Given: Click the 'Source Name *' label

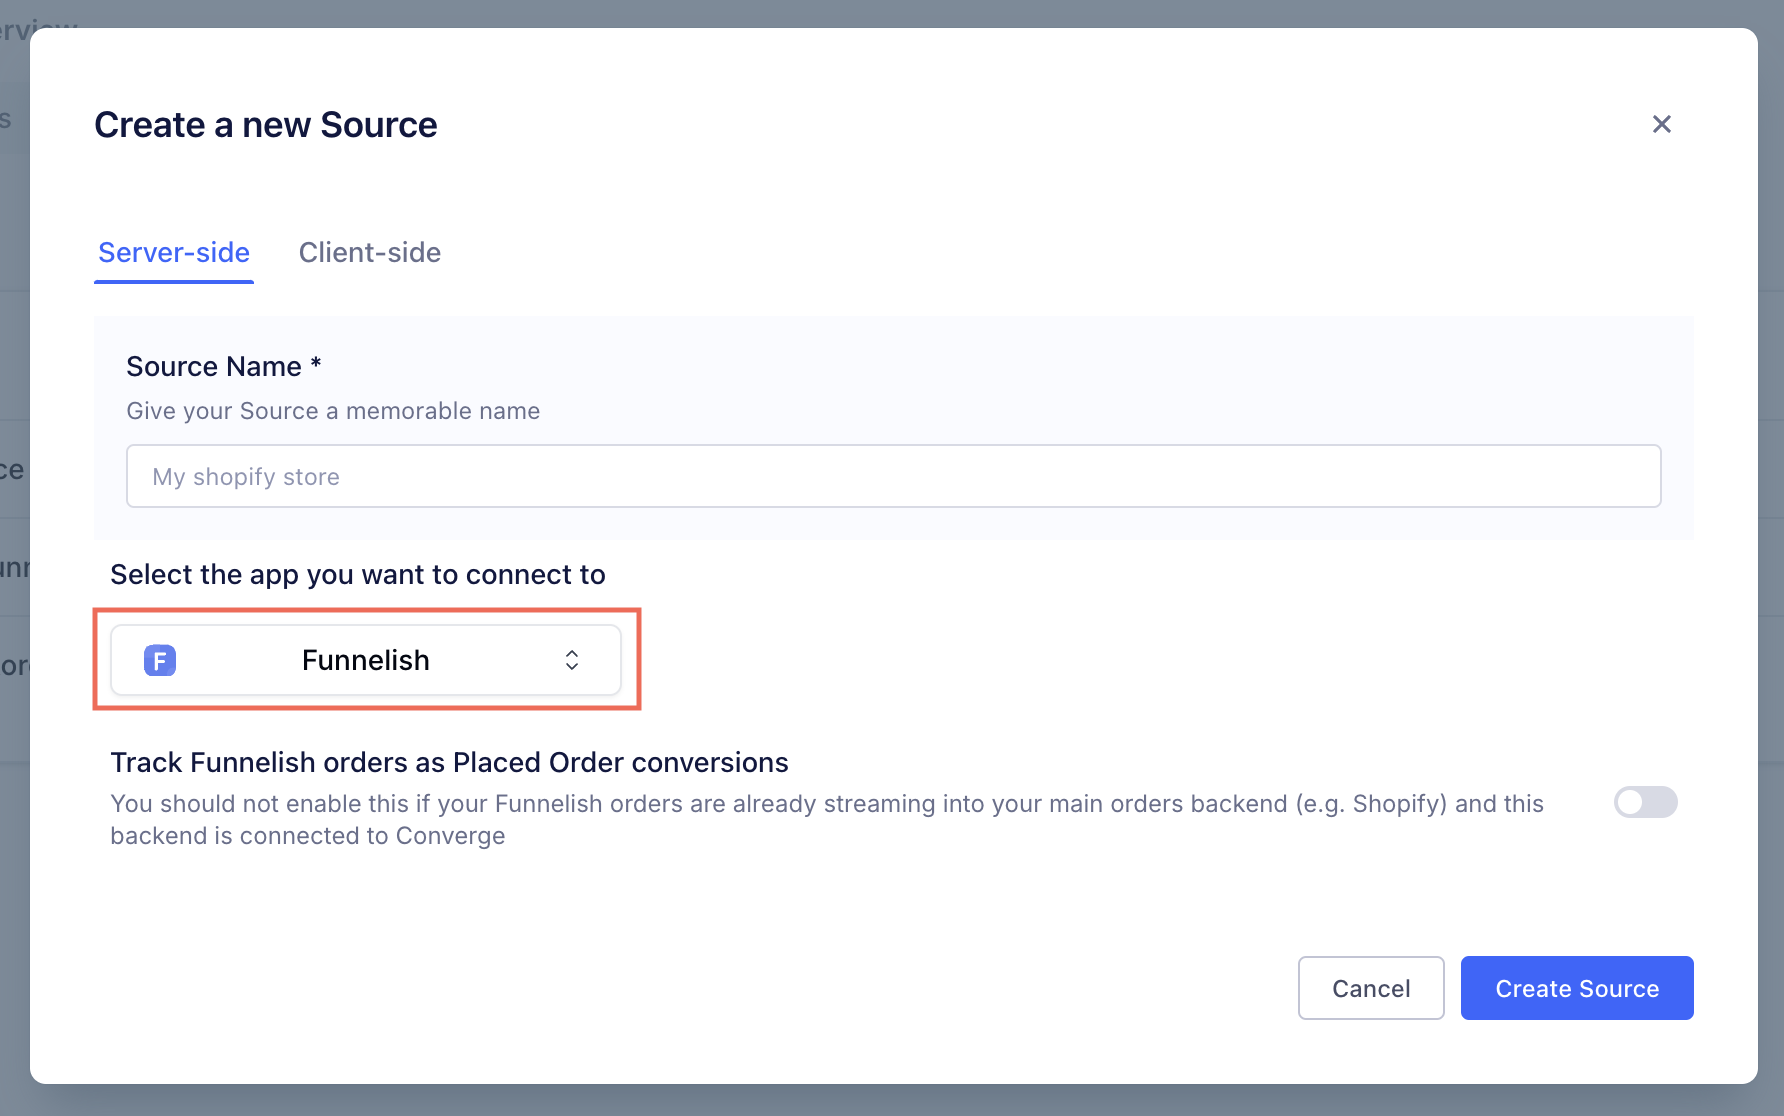Looking at the screenshot, I should pos(224,367).
